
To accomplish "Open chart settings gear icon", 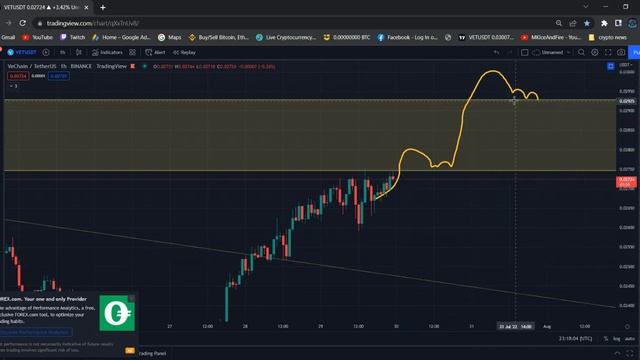I will click(595, 52).
